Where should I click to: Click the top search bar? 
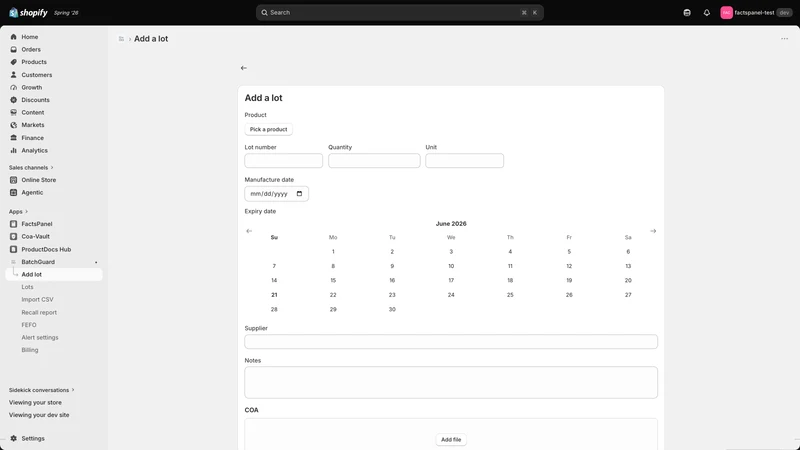click(399, 13)
